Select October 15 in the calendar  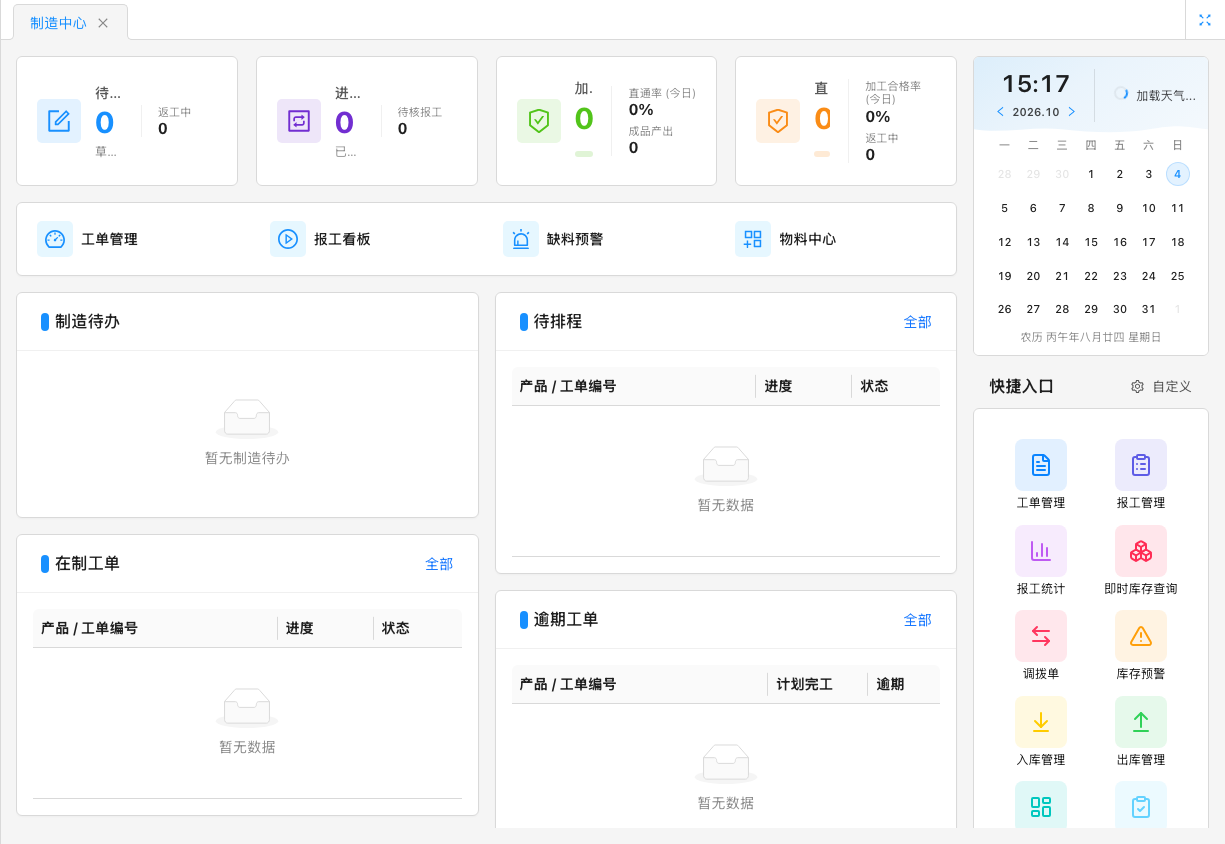click(1091, 242)
